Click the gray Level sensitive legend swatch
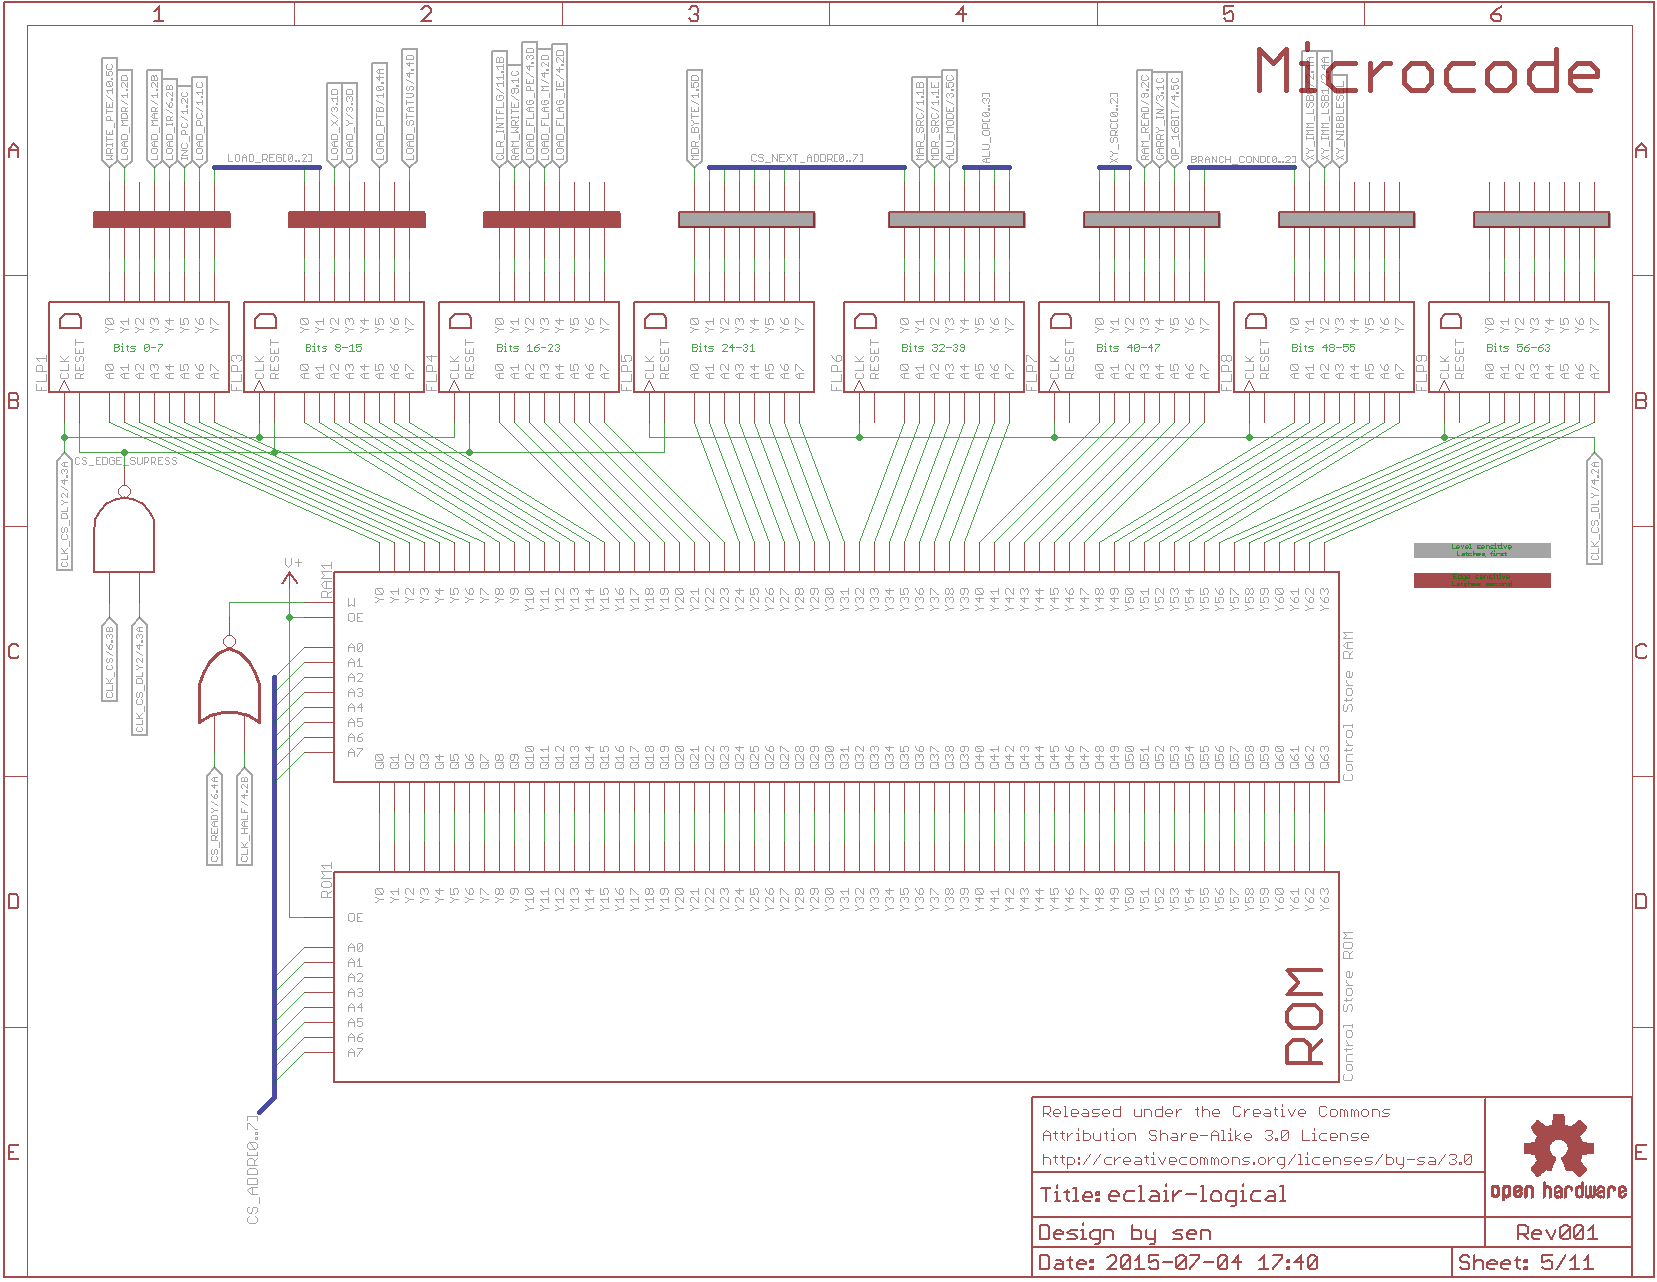 click(x=1481, y=550)
